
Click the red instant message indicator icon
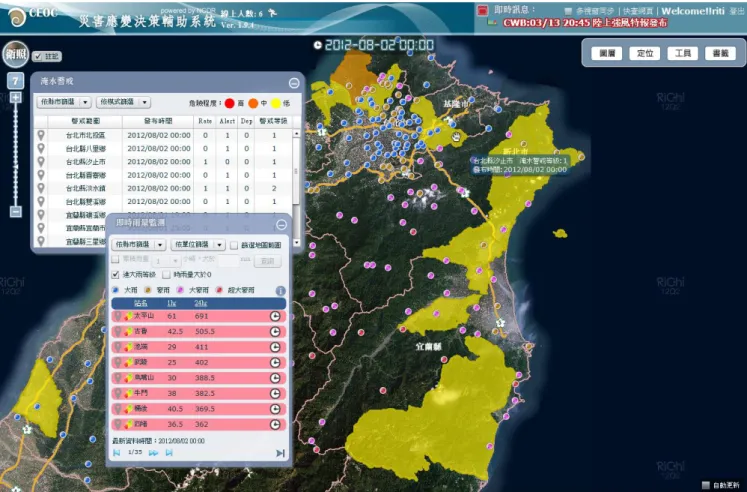(483, 10)
